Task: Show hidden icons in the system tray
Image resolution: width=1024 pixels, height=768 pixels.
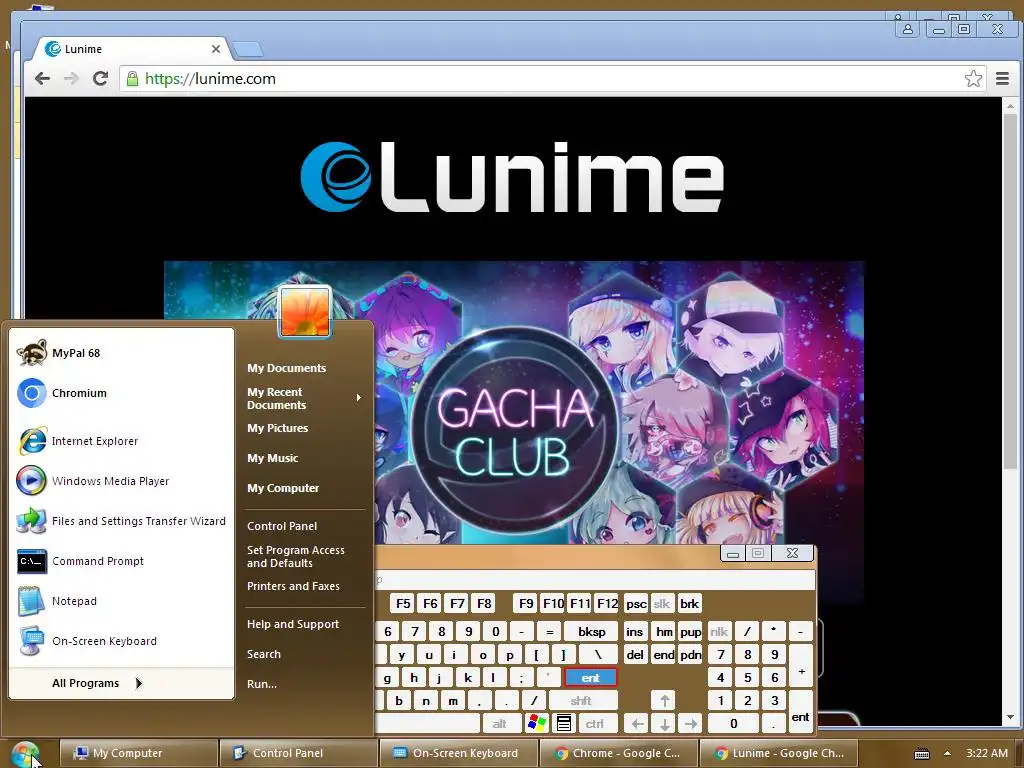Action: [948, 754]
